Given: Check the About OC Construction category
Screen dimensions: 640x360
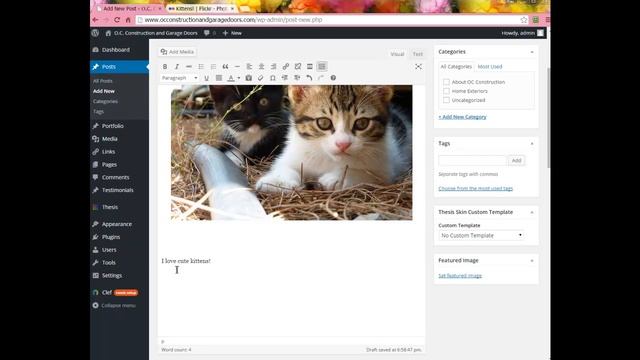Looking at the screenshot, I should pyautogui.click(x=446, y=82).
